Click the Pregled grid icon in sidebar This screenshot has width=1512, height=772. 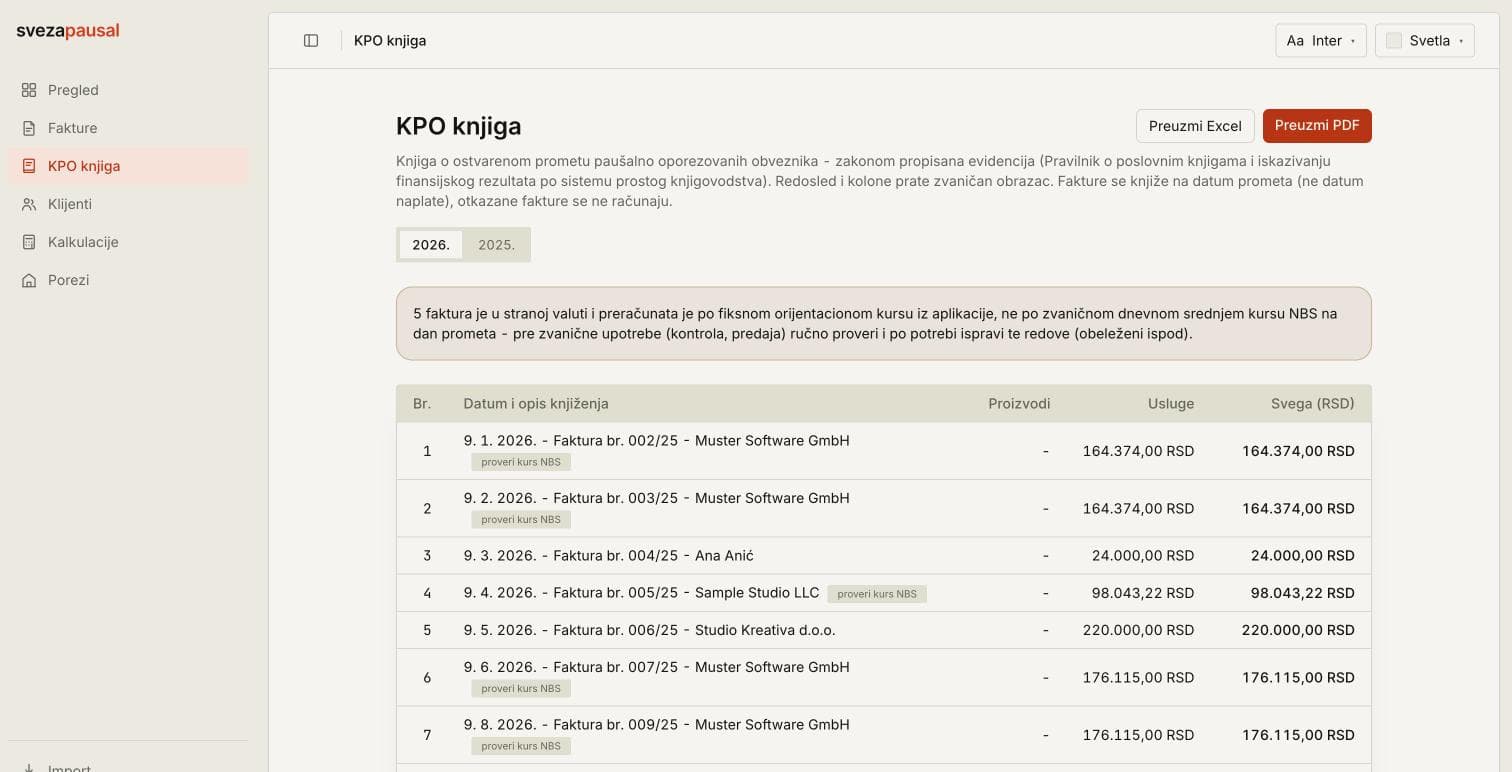point(29,90)
